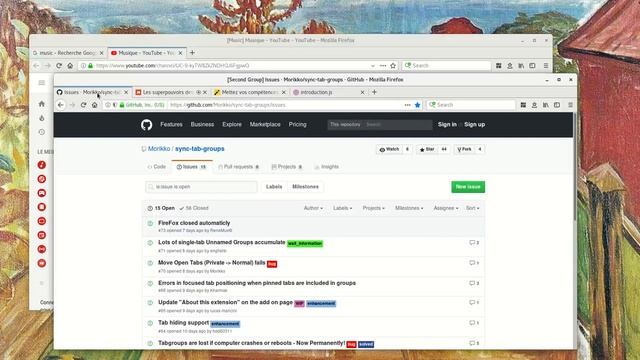
Task: Click the Milestones button beside search filter
Action: click(305, 187)
